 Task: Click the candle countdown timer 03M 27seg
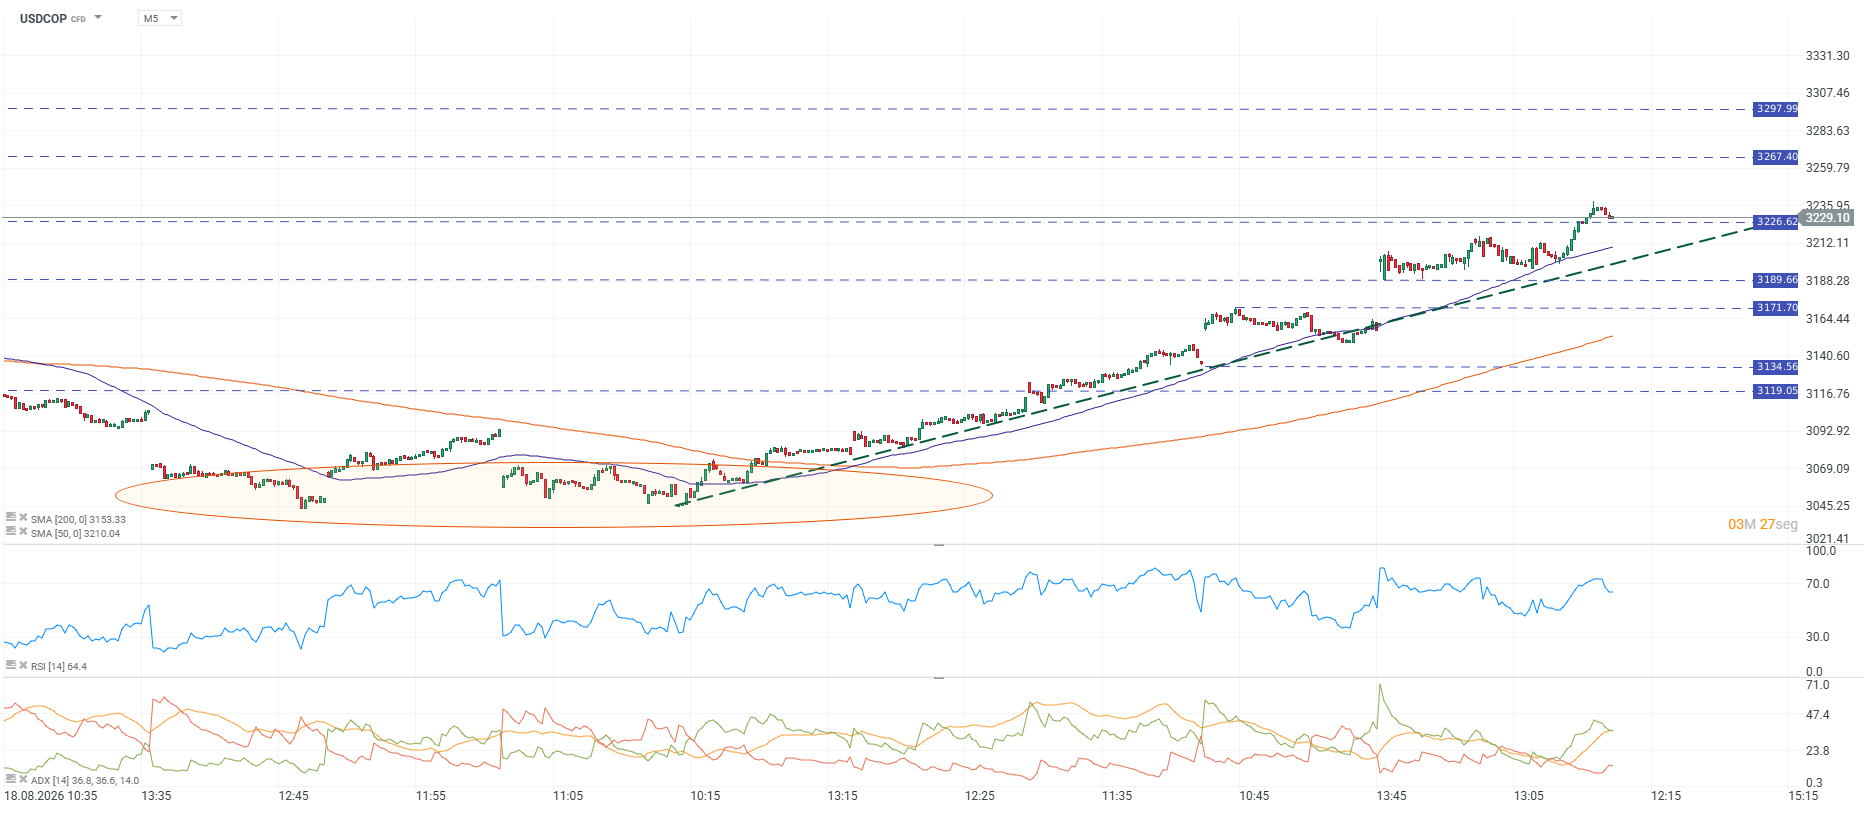coord(1763,524)
